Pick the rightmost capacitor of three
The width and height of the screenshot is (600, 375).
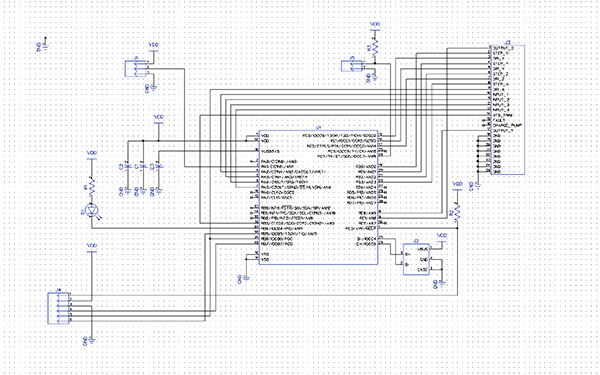158,167
